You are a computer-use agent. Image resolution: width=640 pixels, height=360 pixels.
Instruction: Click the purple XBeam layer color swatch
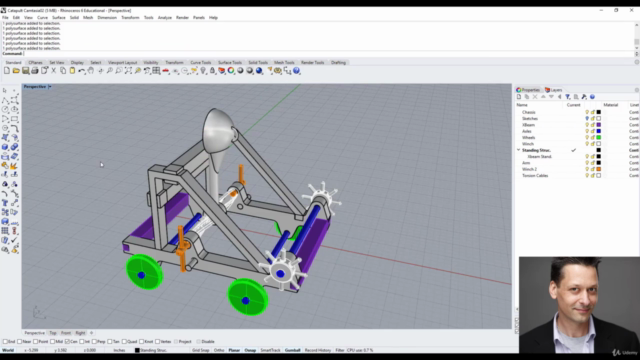coord(599,125)
